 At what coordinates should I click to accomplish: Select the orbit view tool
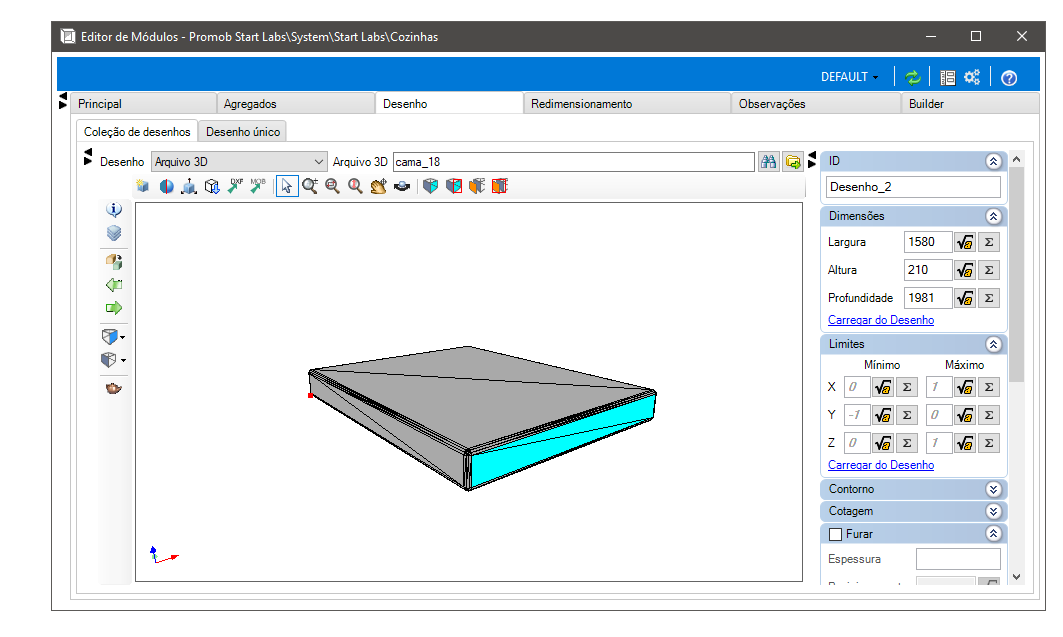[401, 186]
